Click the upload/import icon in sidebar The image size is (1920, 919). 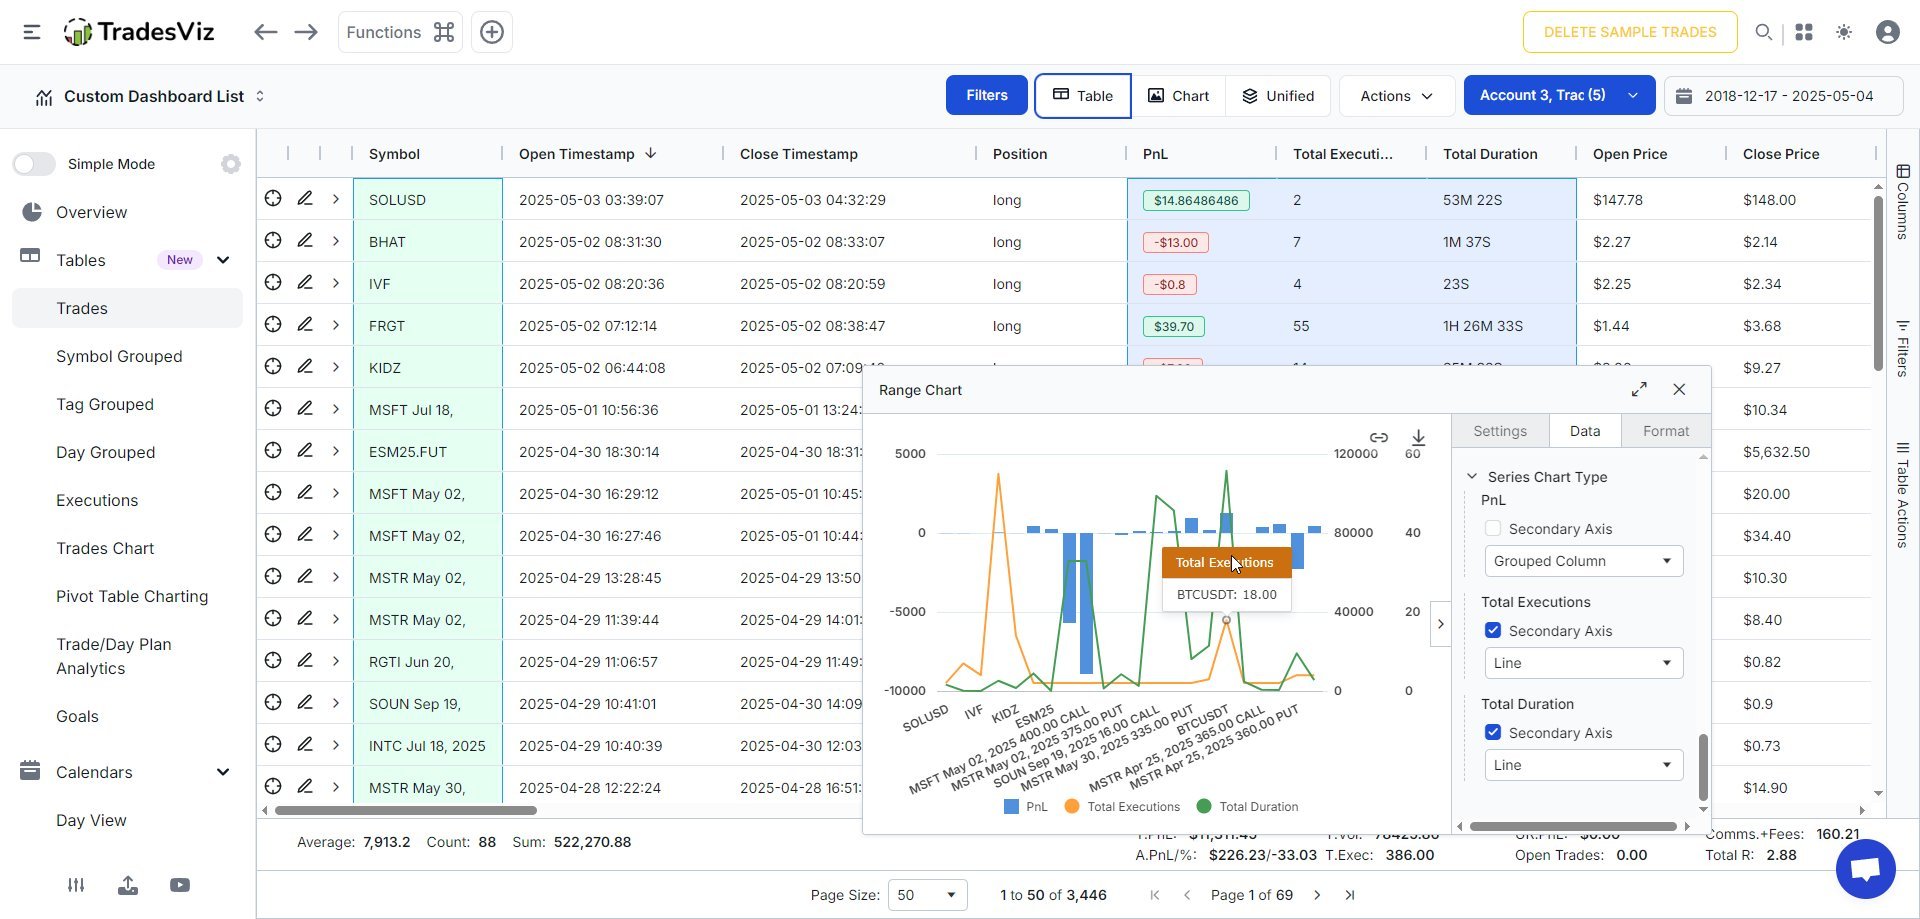coord(128,885)
